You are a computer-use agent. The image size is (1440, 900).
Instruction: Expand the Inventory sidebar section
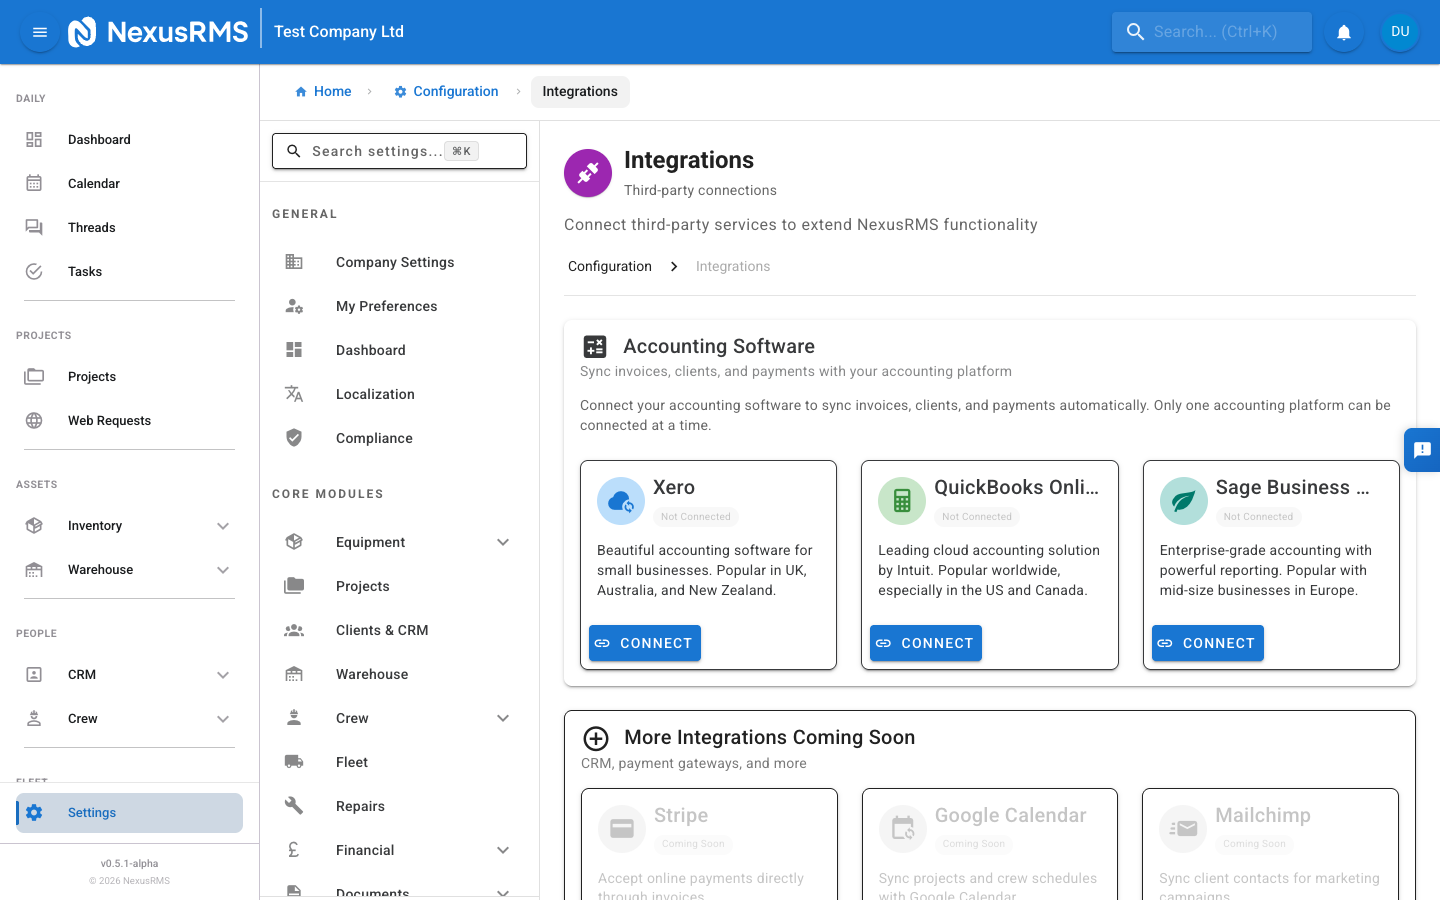pos(223,525)
